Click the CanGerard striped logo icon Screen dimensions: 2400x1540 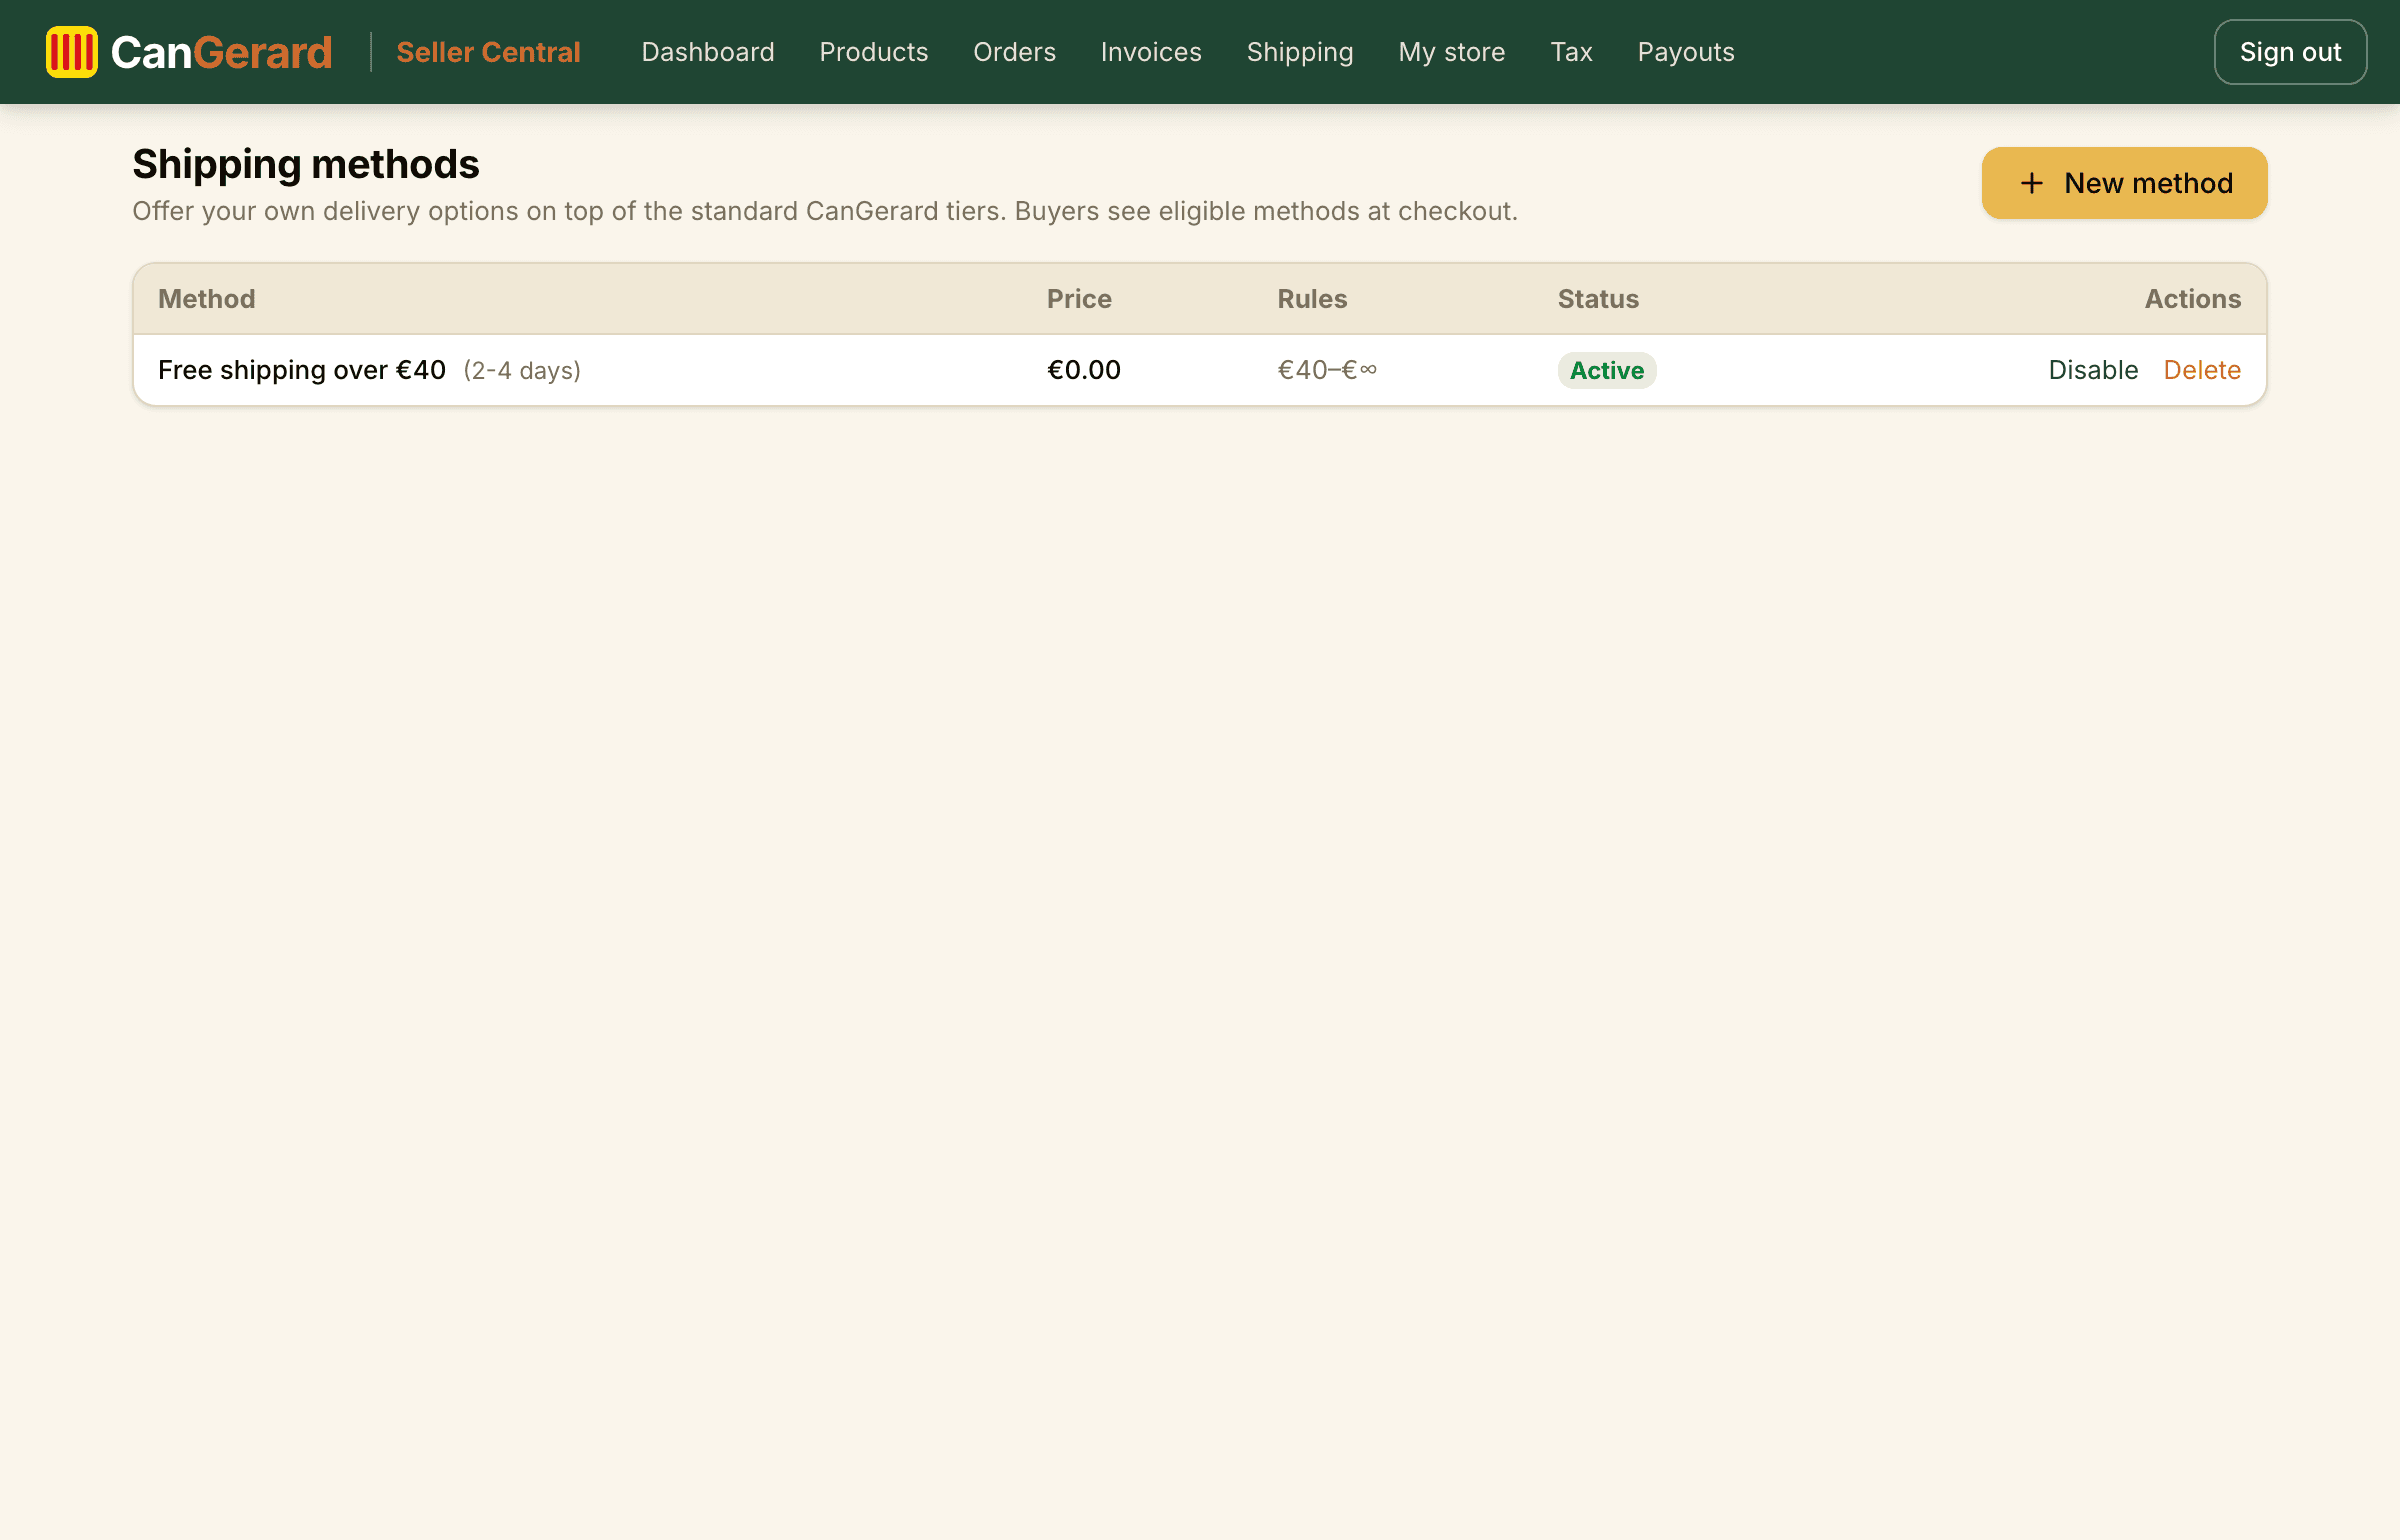coord(72,52)
